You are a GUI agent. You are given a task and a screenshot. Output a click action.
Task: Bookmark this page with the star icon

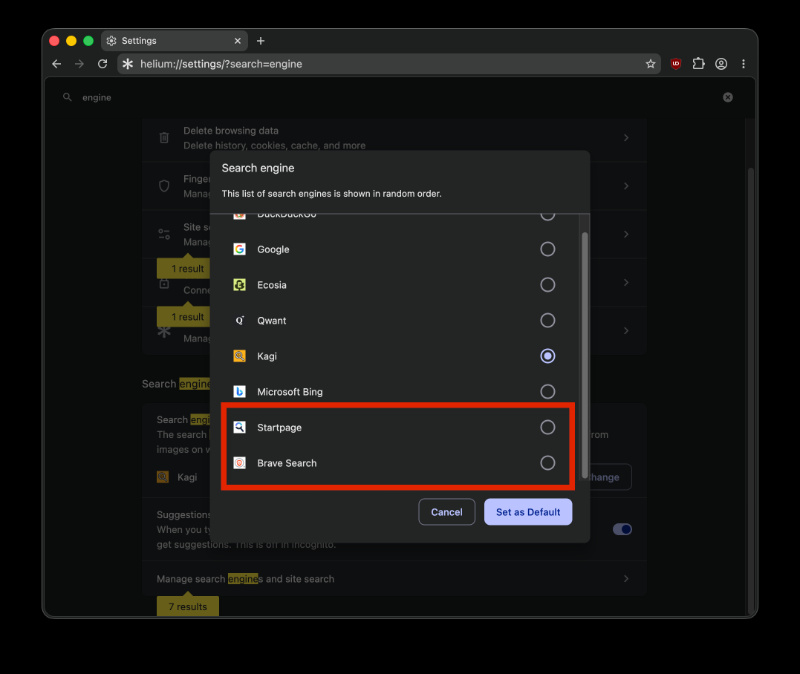coord(651,64)
